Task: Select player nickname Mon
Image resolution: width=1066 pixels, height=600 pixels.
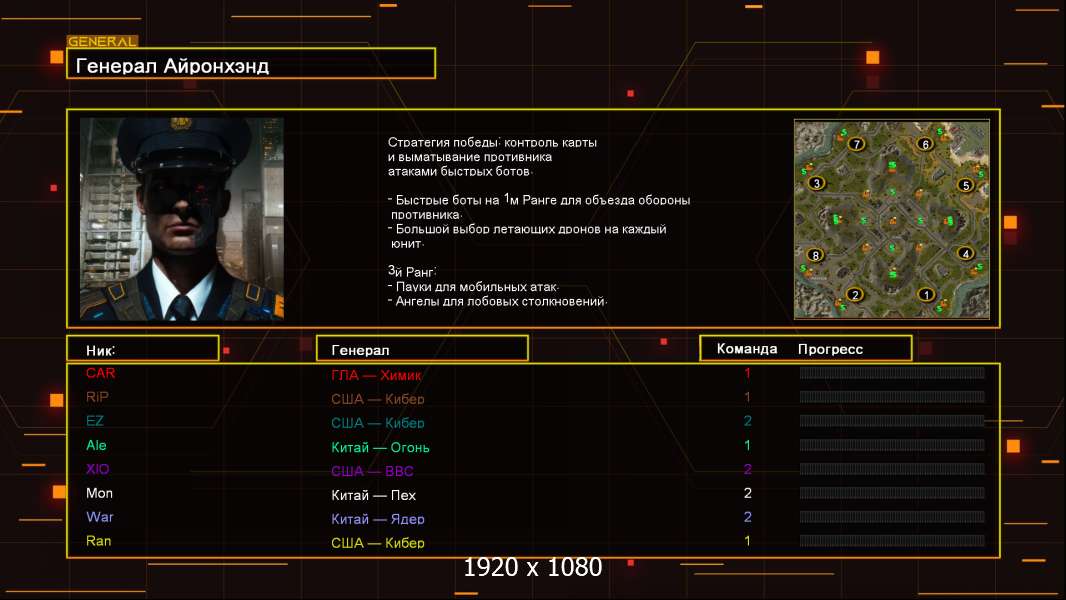Action: pyautogui.click(x=99, y=493)
